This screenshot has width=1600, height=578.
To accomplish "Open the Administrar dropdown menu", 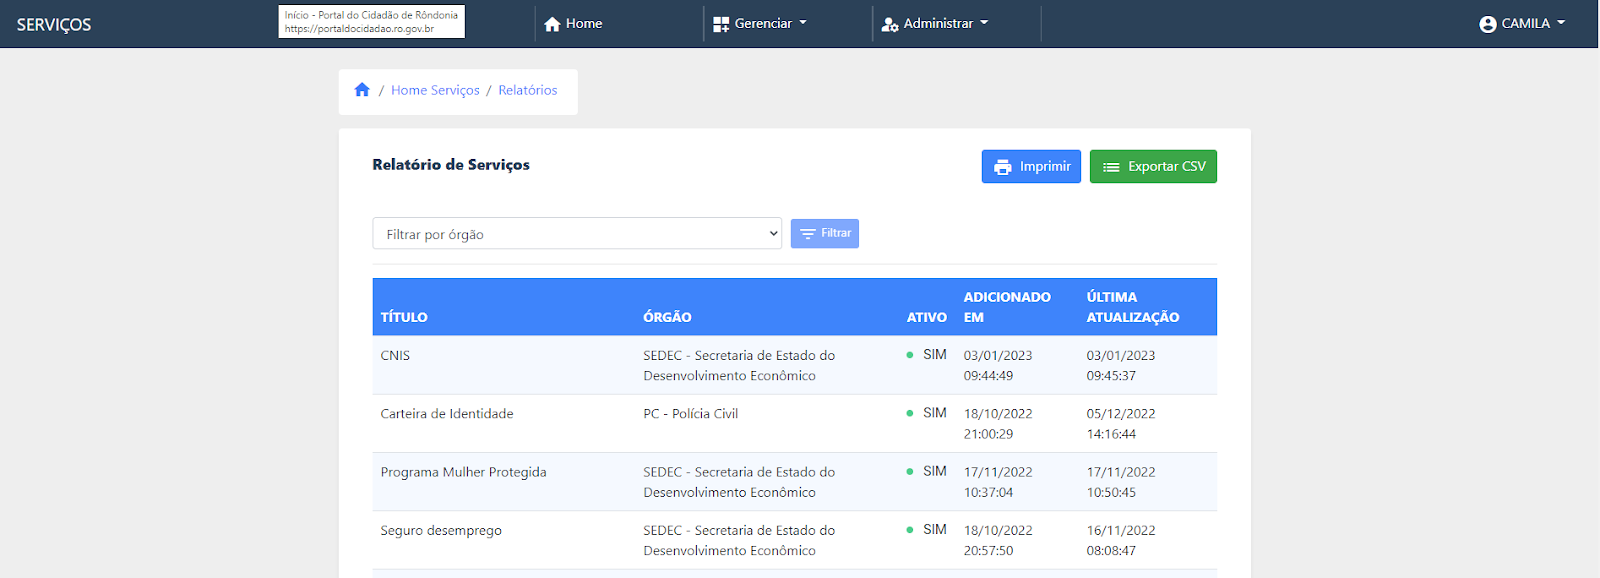I will (x=935, y=24).
